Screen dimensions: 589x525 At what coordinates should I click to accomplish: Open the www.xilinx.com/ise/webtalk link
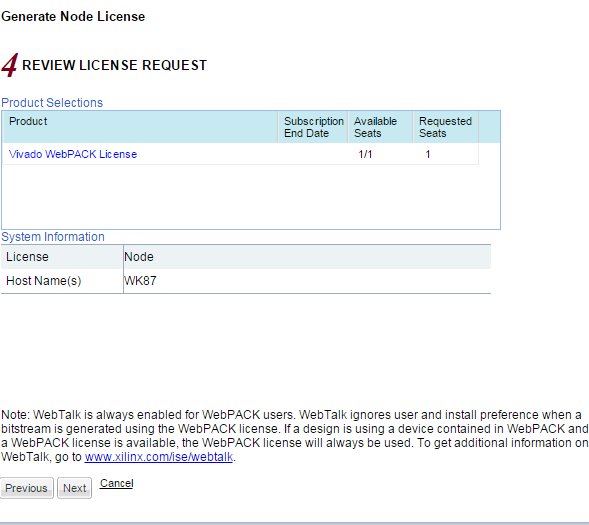(x=159, y=457)
